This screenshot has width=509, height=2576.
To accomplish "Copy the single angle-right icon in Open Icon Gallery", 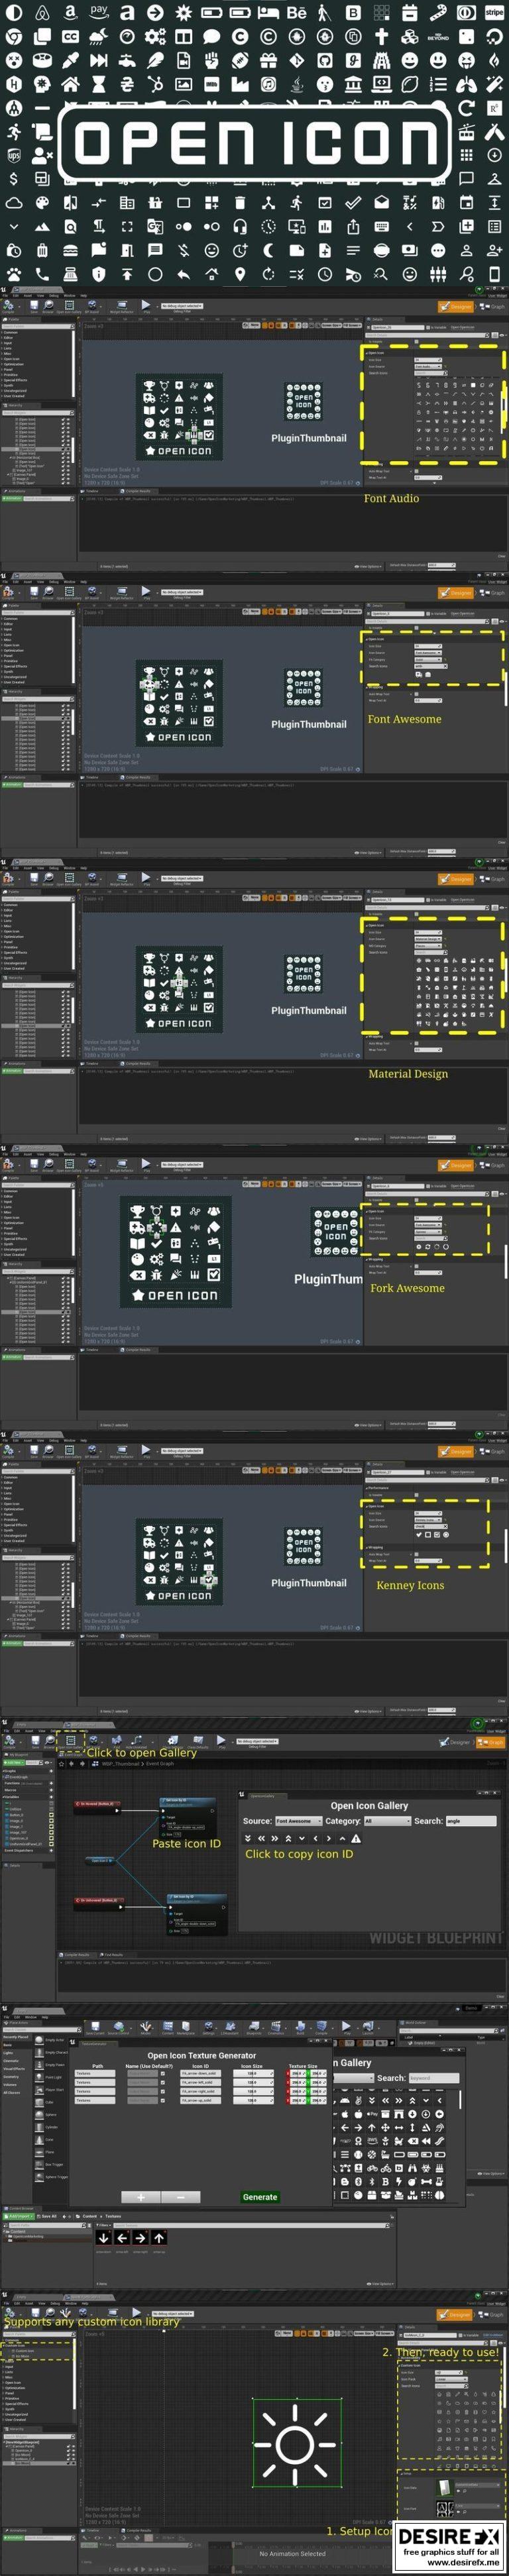I will click(328, 1838).
